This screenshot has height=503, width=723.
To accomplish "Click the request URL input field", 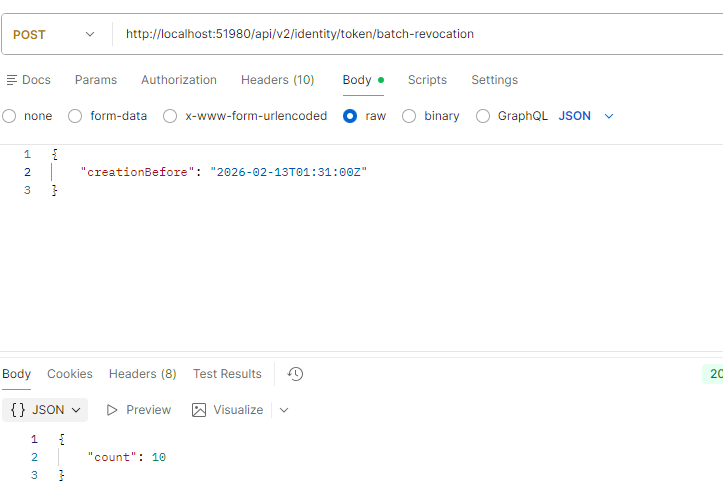I will point(400,34).
